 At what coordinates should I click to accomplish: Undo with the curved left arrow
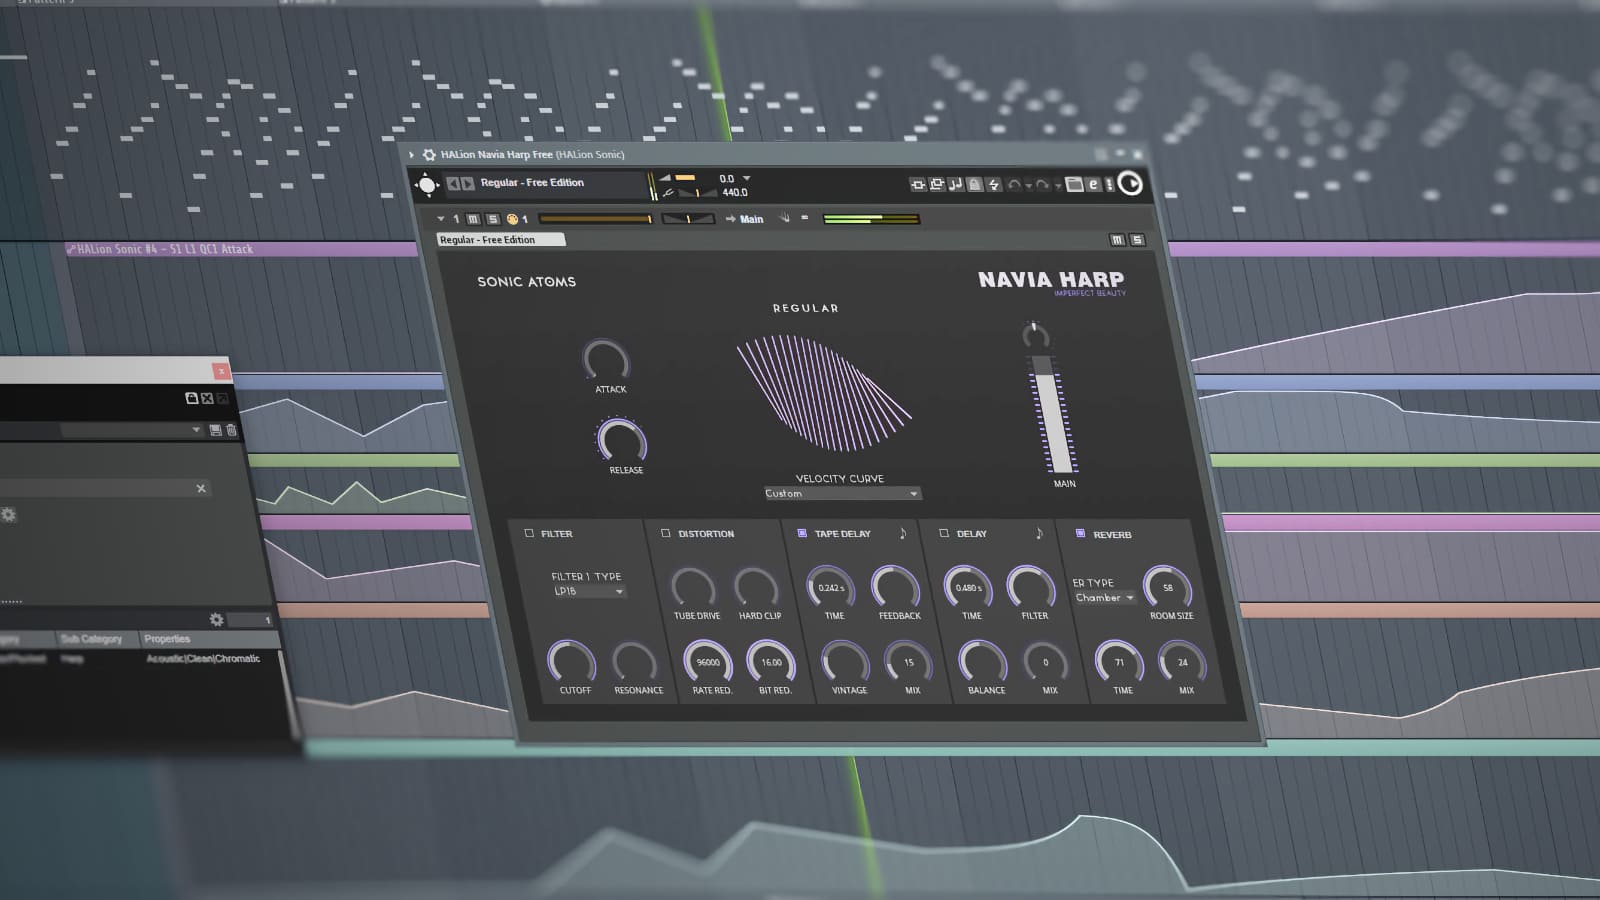coord(1014,185)
